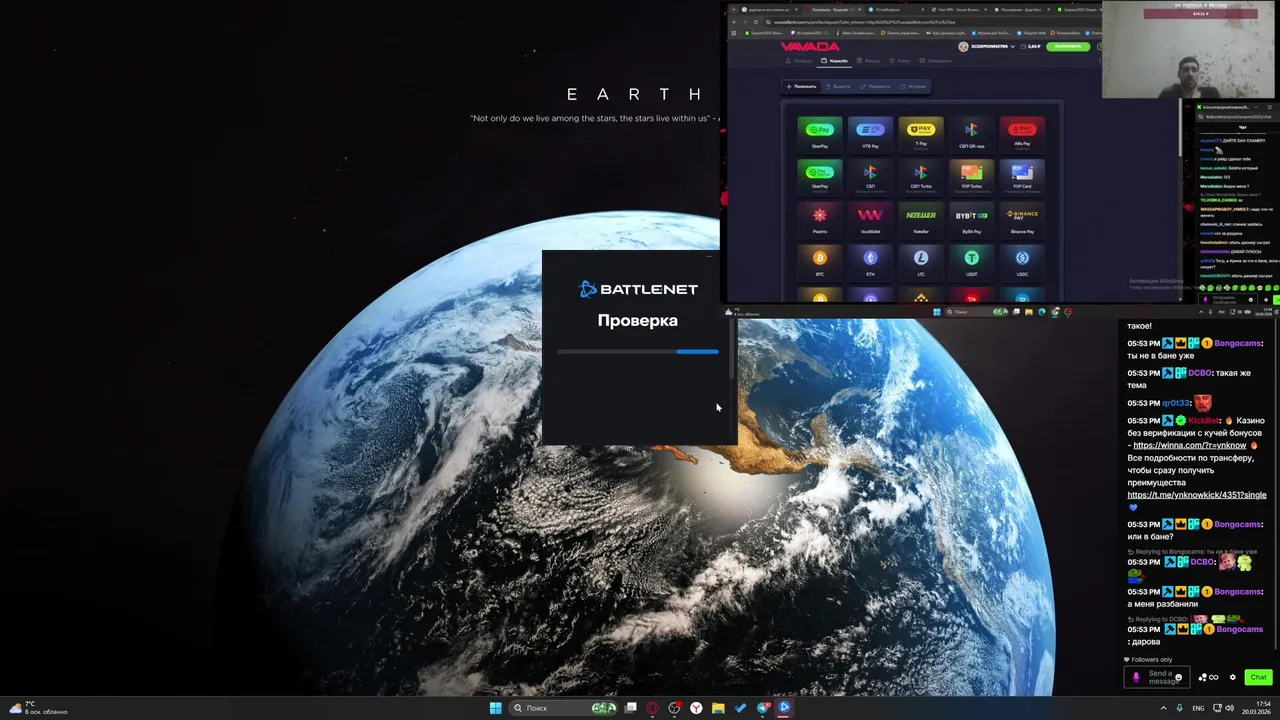The image size is (1280, 720).
Task: Open File Explorer from the taskbar
Action: 718,708
